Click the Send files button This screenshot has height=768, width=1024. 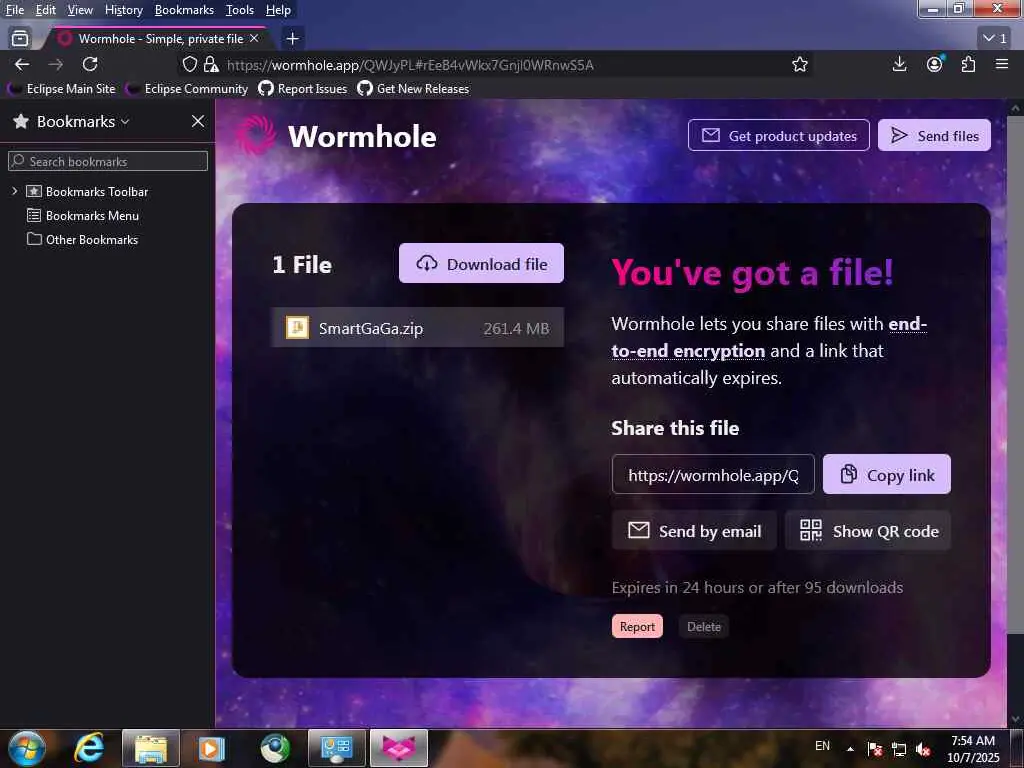pos(934,135)
